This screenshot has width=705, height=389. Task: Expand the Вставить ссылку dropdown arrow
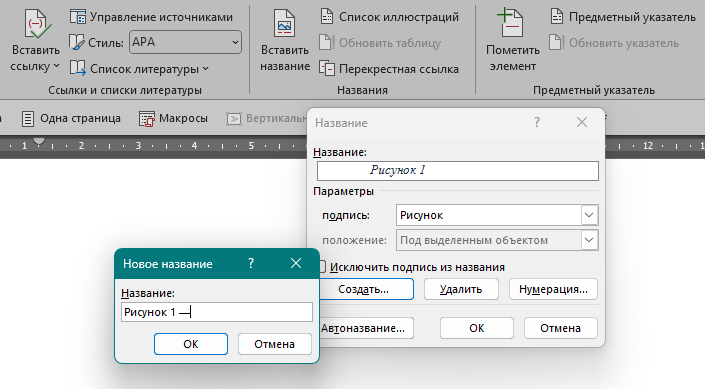(56, 67)
